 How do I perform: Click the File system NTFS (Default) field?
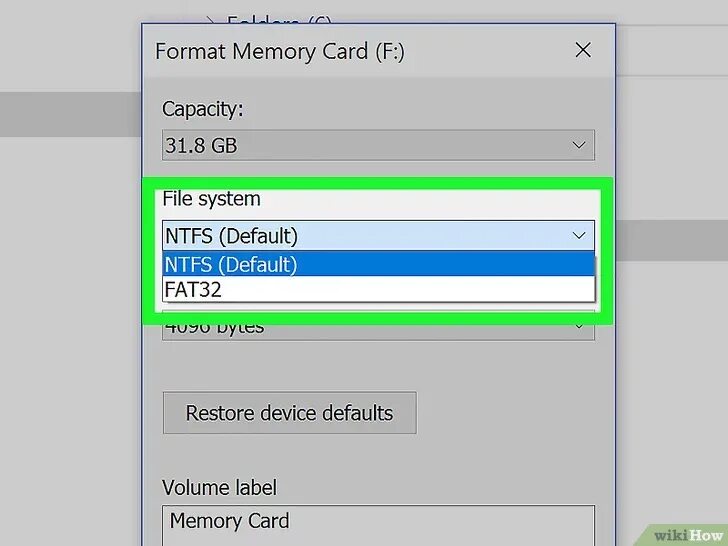378,236
